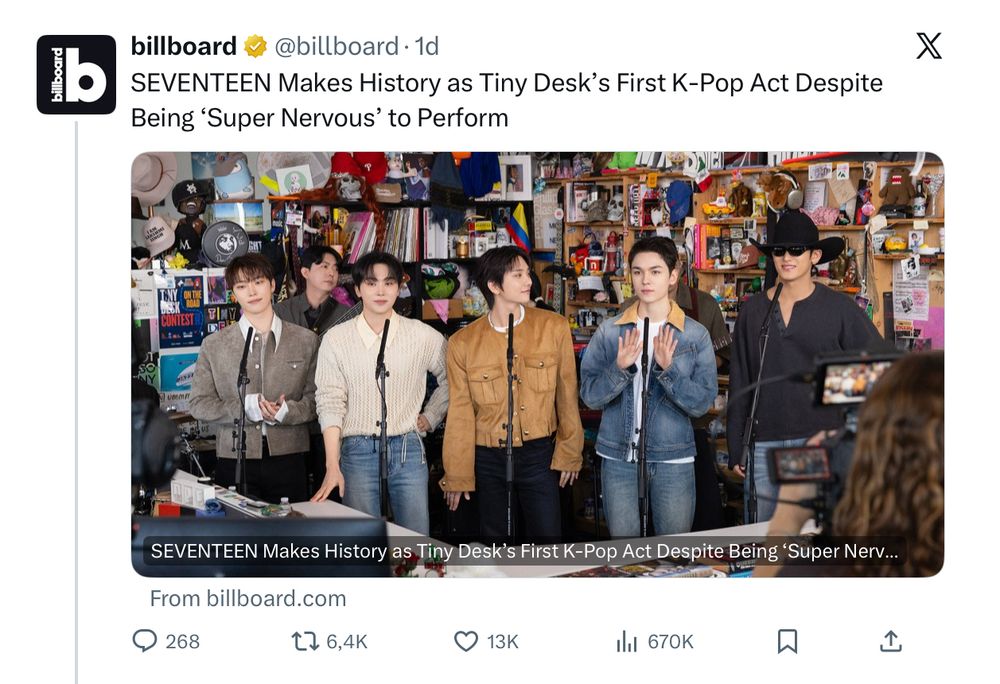The width and height of the screenshot is (1000, 684).
Task: Repost using the retweet arrows icon
Action: coord(304,641)
